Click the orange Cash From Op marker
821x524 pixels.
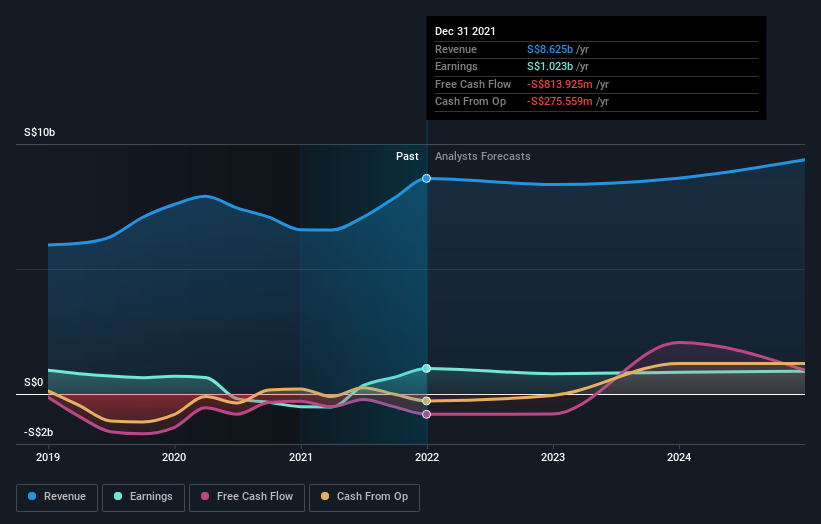427,401
